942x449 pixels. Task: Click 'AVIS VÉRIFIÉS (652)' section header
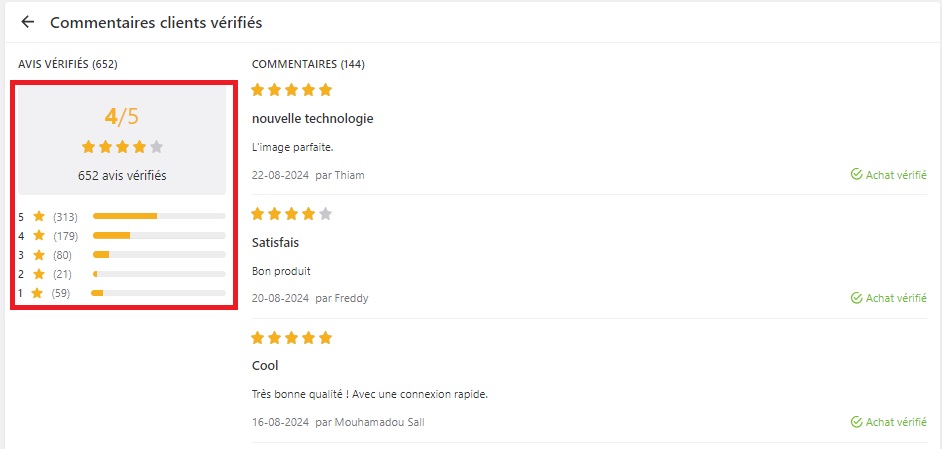tap(68, 64)
